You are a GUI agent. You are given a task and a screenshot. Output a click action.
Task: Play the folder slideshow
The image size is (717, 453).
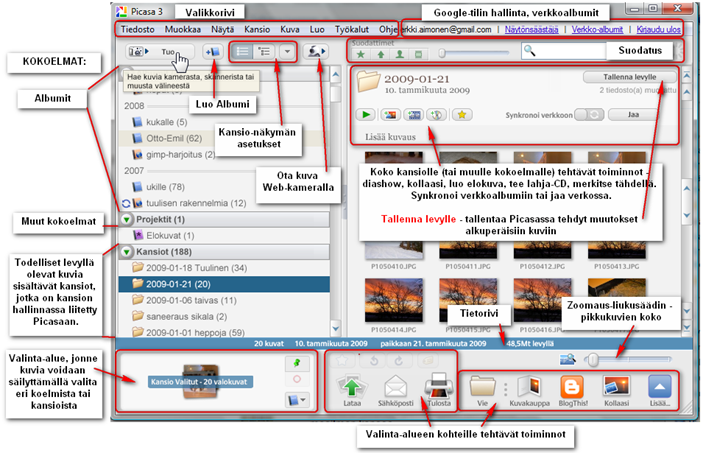click(x=366, y=115)
